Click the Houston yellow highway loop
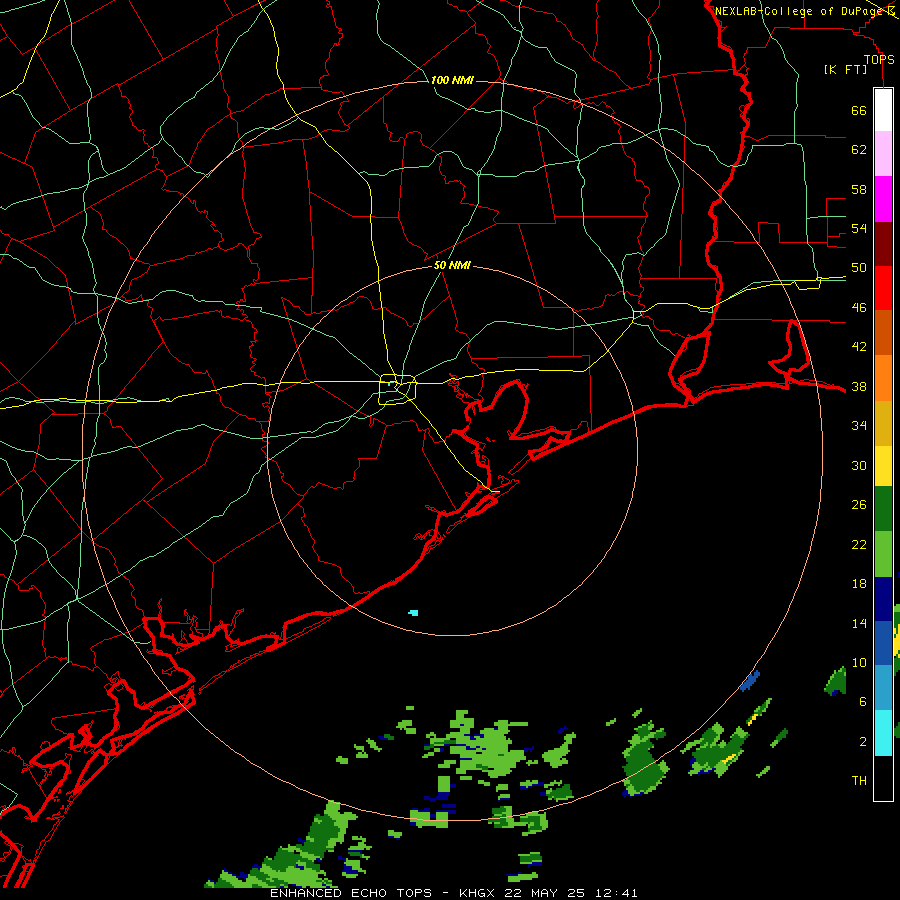The image size is (900, 900). [x=398, y=390]
